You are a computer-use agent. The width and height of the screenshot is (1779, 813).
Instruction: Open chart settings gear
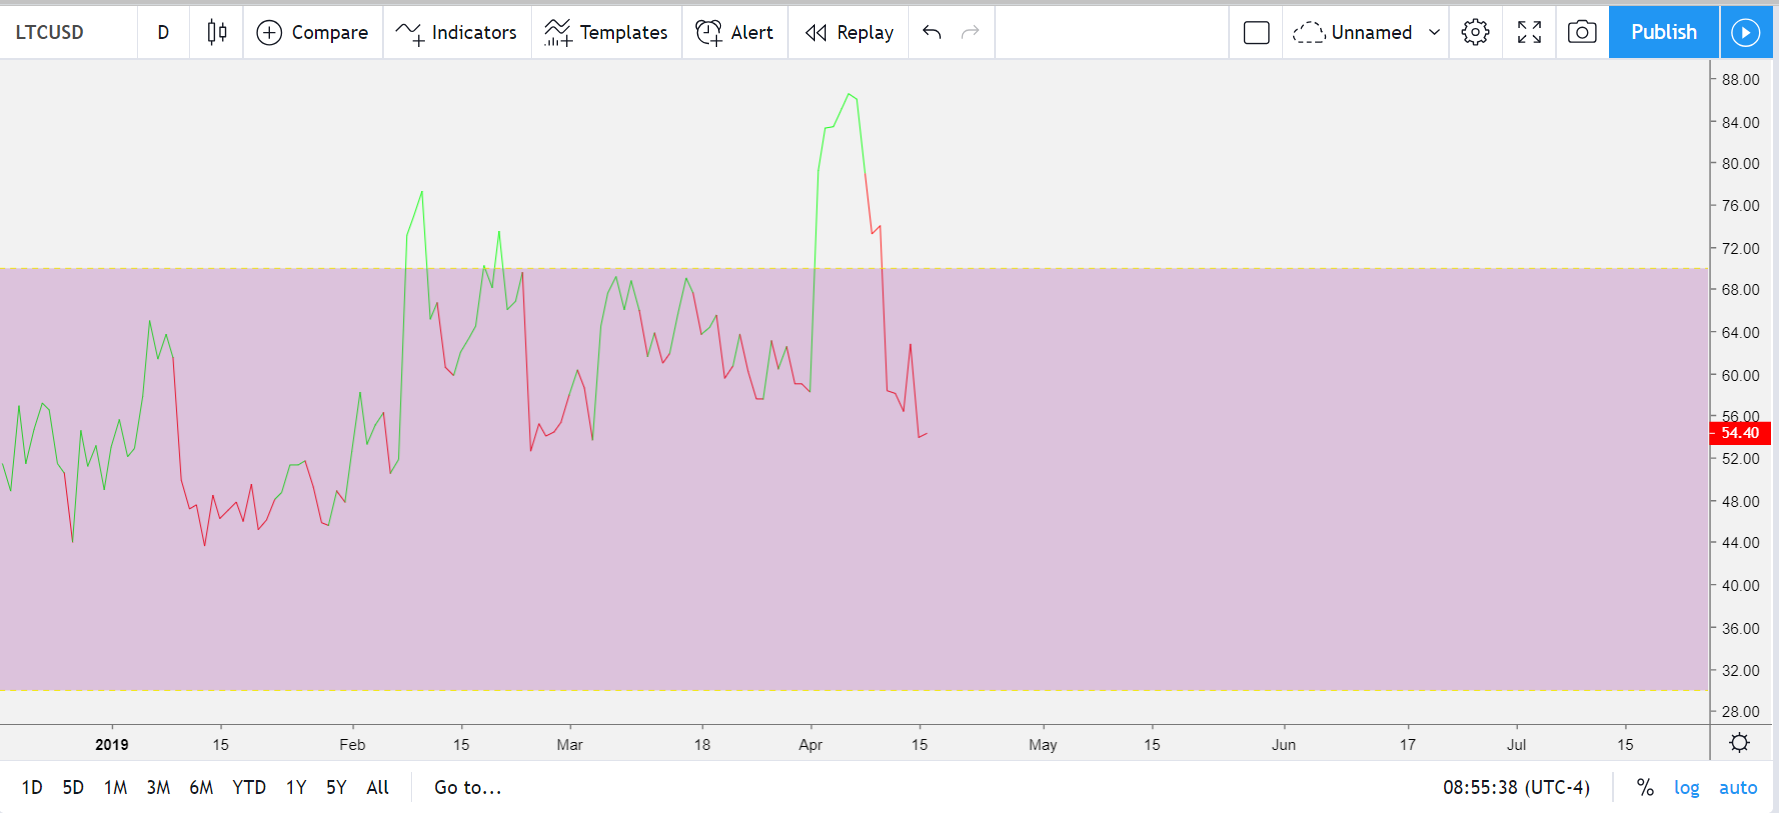1475,32
